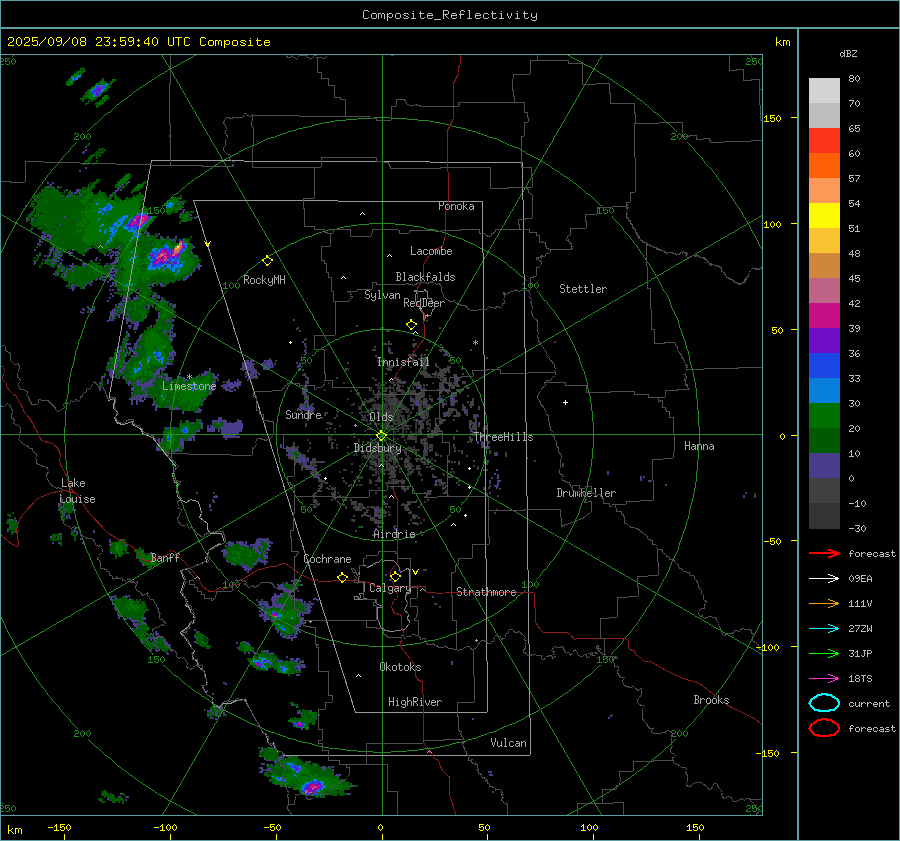Image resolution: width=900 pixels, height=841 pixels.
Task: Click the Drumheller label
Action: tap(586, 493)
